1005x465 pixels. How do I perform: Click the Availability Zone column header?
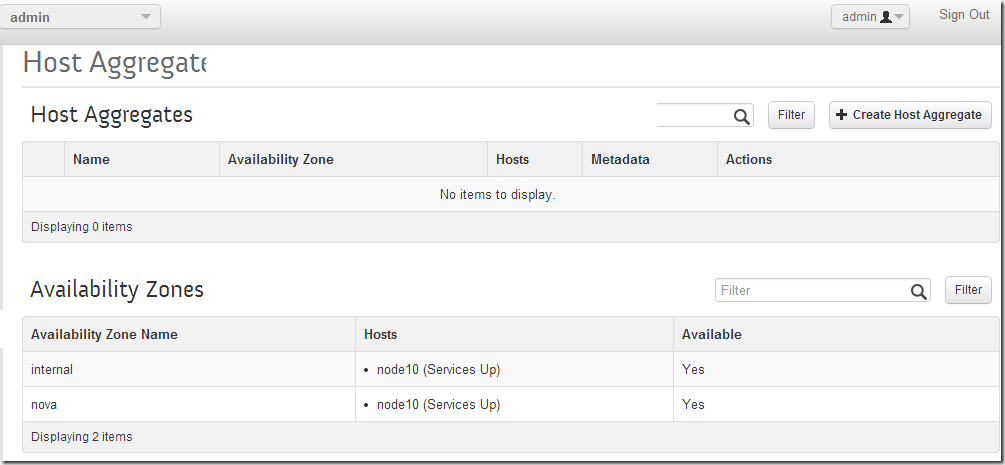281,160
